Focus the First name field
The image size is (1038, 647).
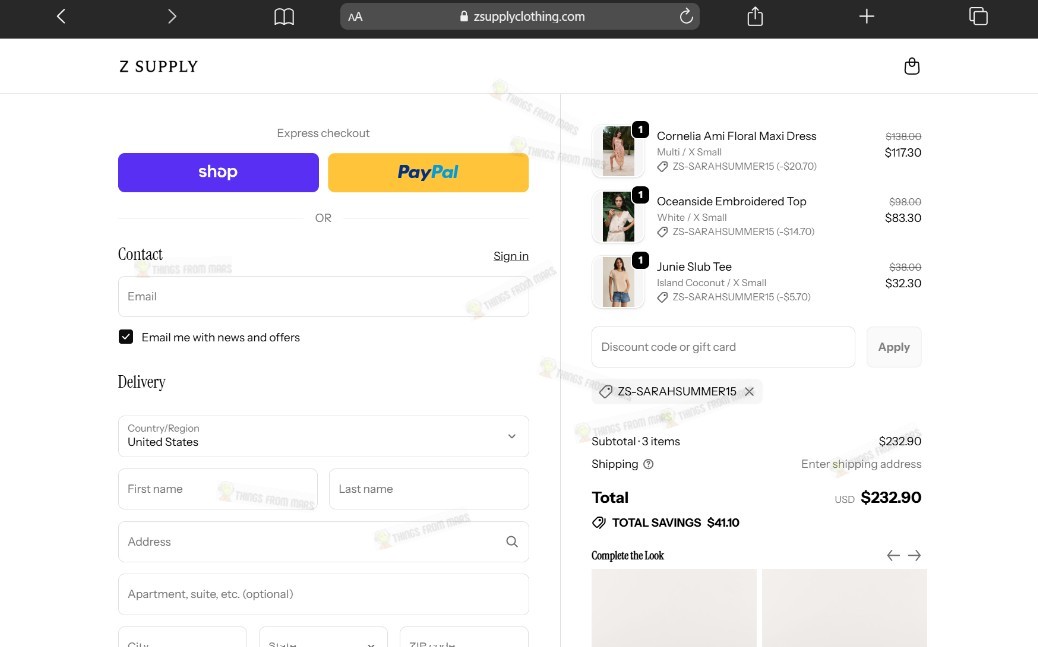tap(218, 489)
